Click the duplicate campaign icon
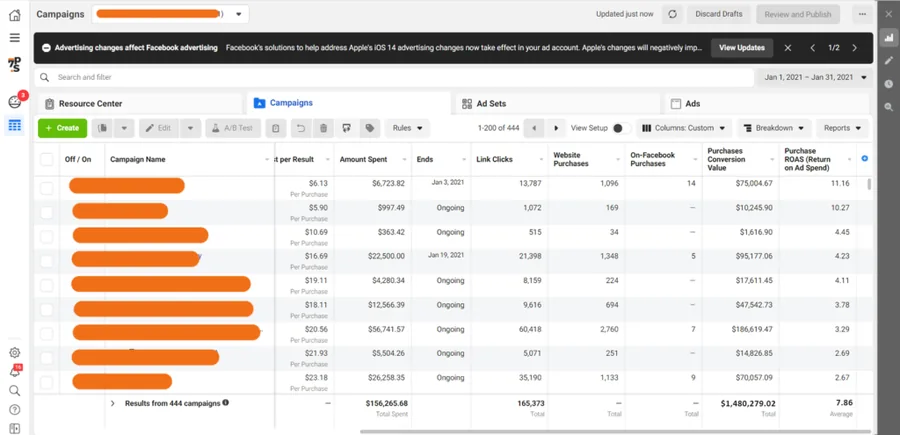Screen dimensions: 900x435 tap(103, 128)
